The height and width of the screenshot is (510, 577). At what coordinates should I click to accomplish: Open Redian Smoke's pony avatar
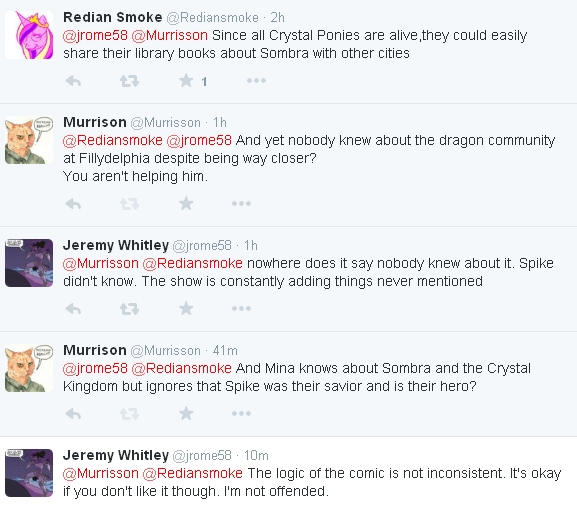[x=29, y=35]
